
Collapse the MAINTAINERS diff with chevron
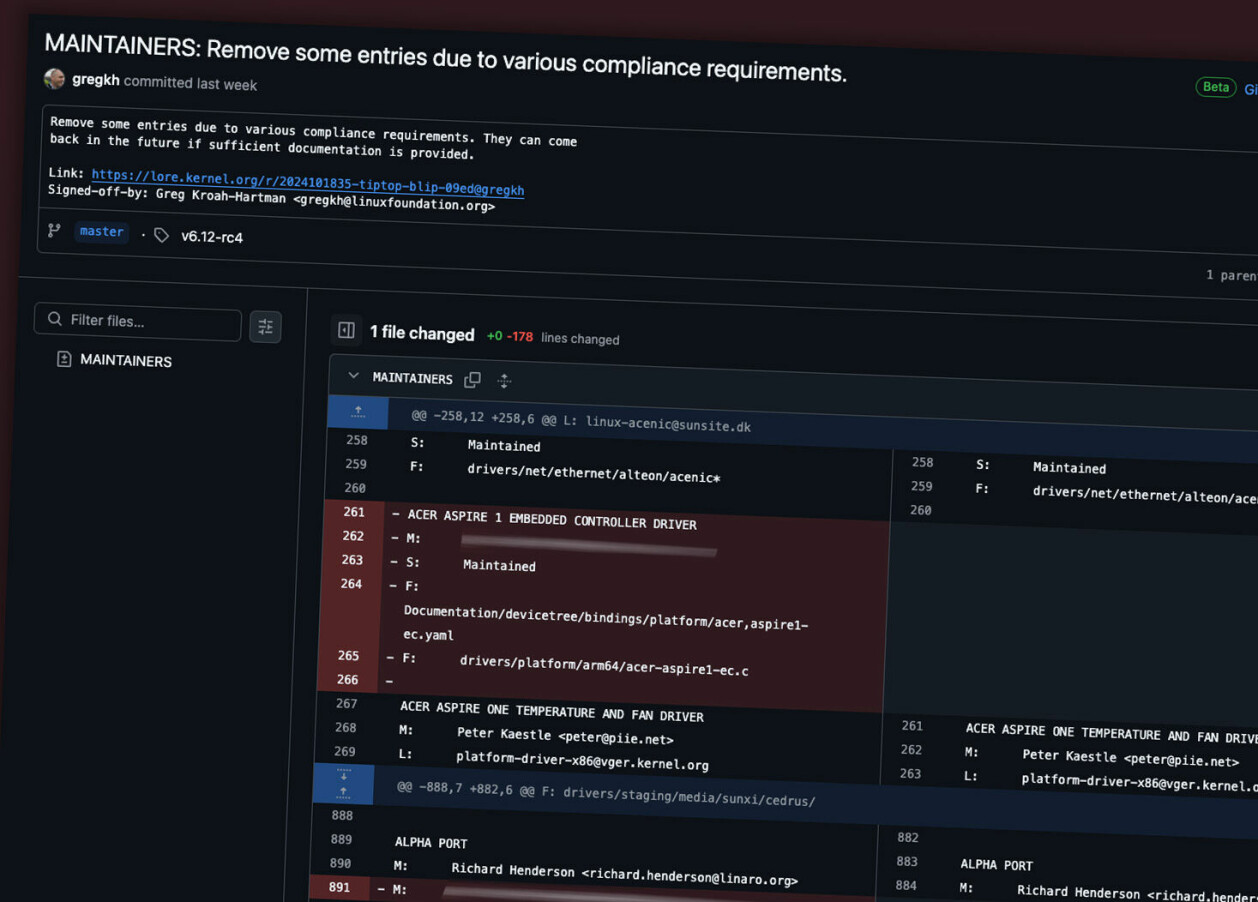(353, 376)
